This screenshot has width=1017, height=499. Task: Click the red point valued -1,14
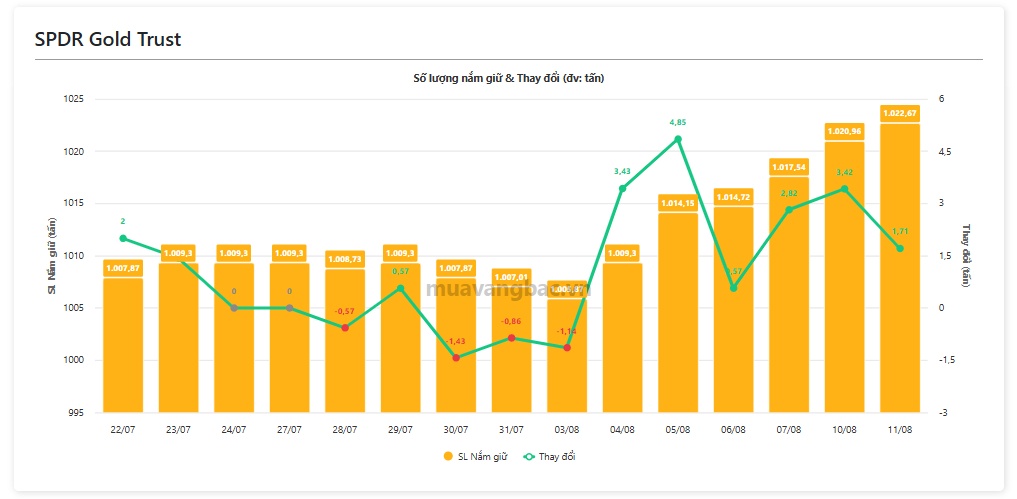coord(567,348)
